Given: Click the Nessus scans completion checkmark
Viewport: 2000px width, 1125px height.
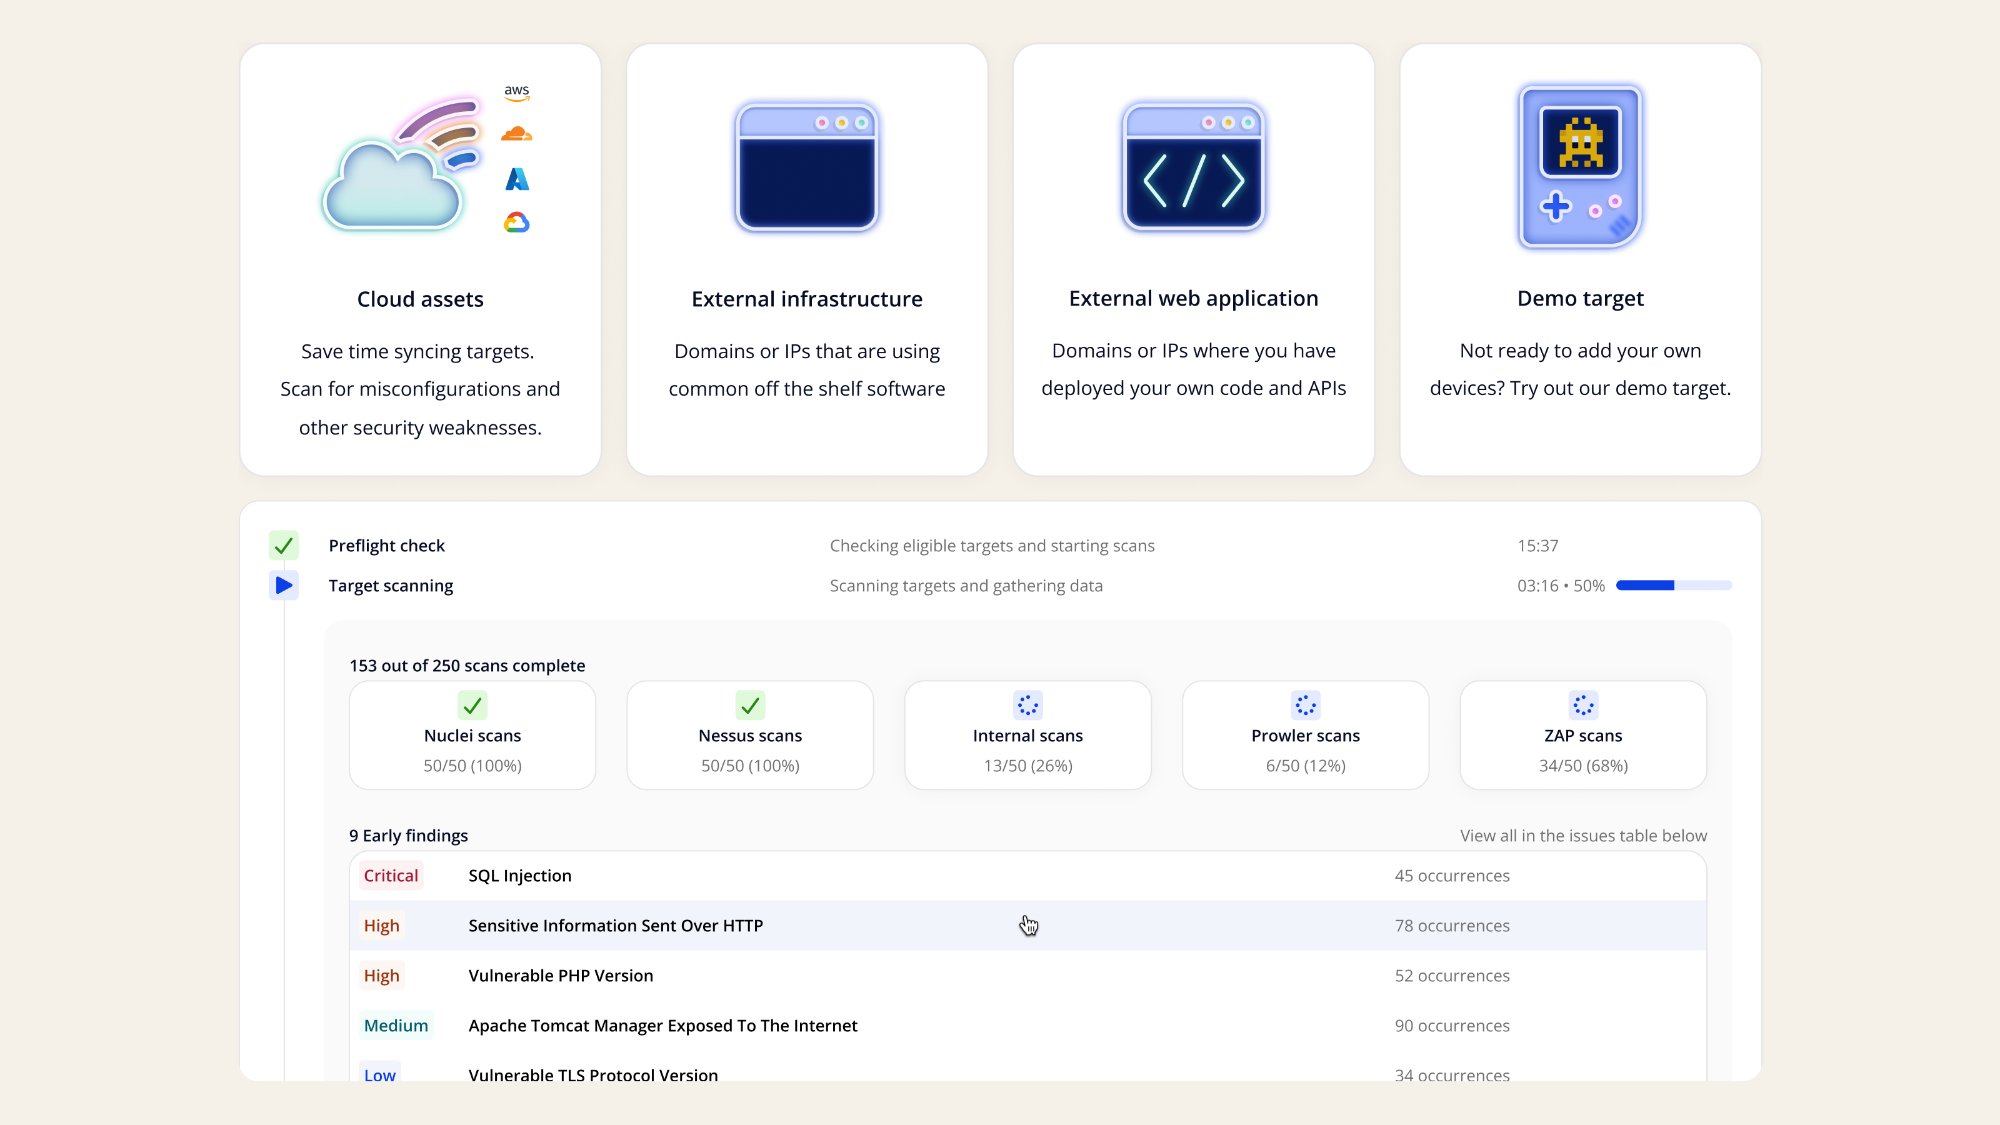Looking at the screenshot, I should pos(749,705).
